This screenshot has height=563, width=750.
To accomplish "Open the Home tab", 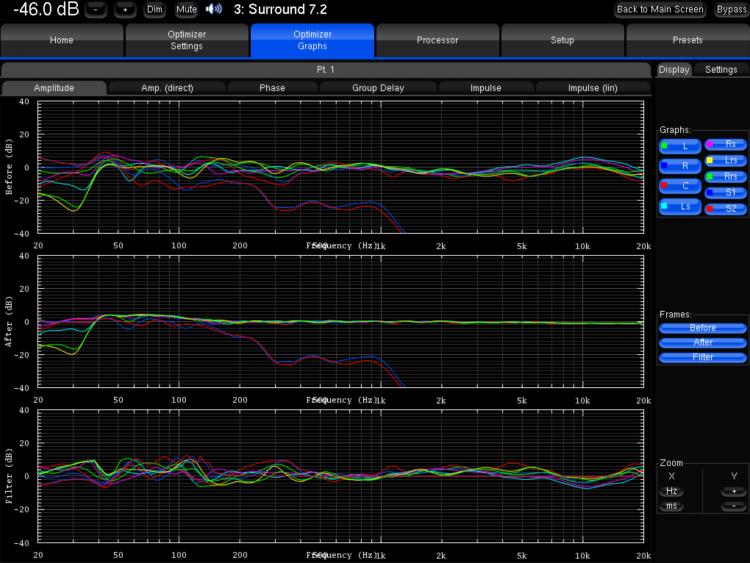I will click(x=62, y=40).
